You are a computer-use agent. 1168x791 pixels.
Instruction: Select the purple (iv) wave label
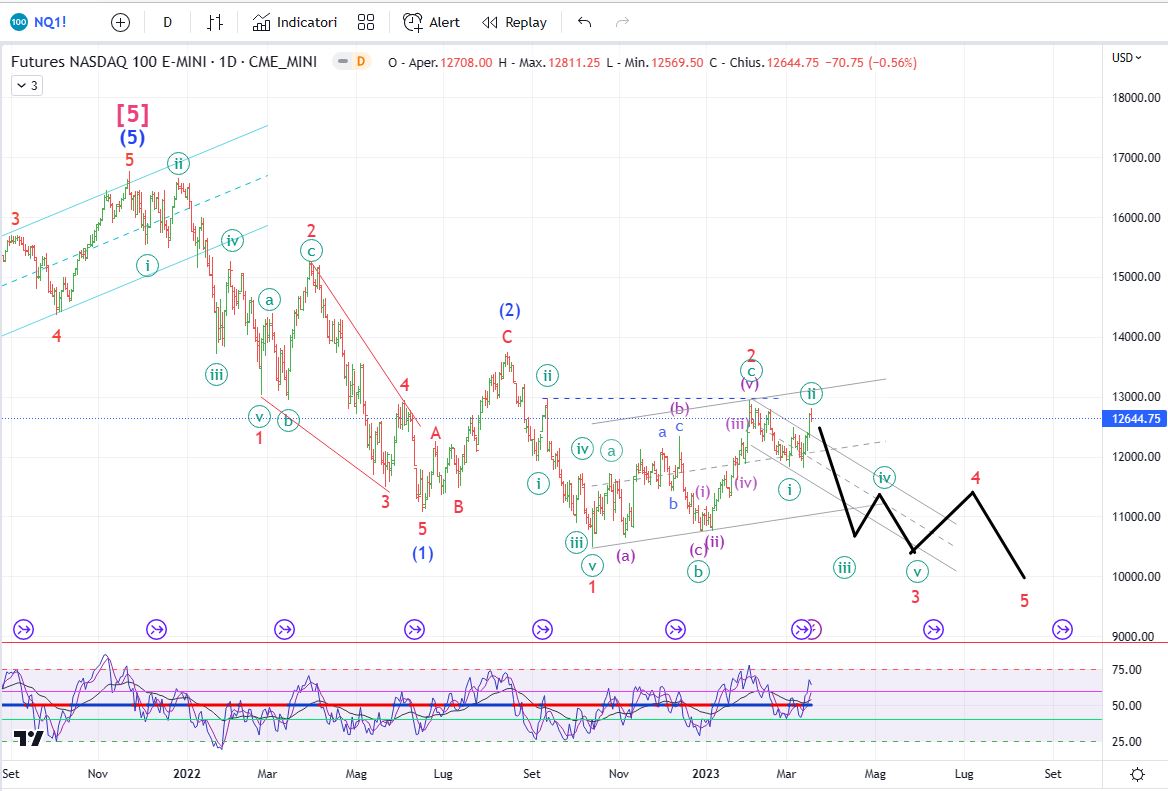pos(746,483)
